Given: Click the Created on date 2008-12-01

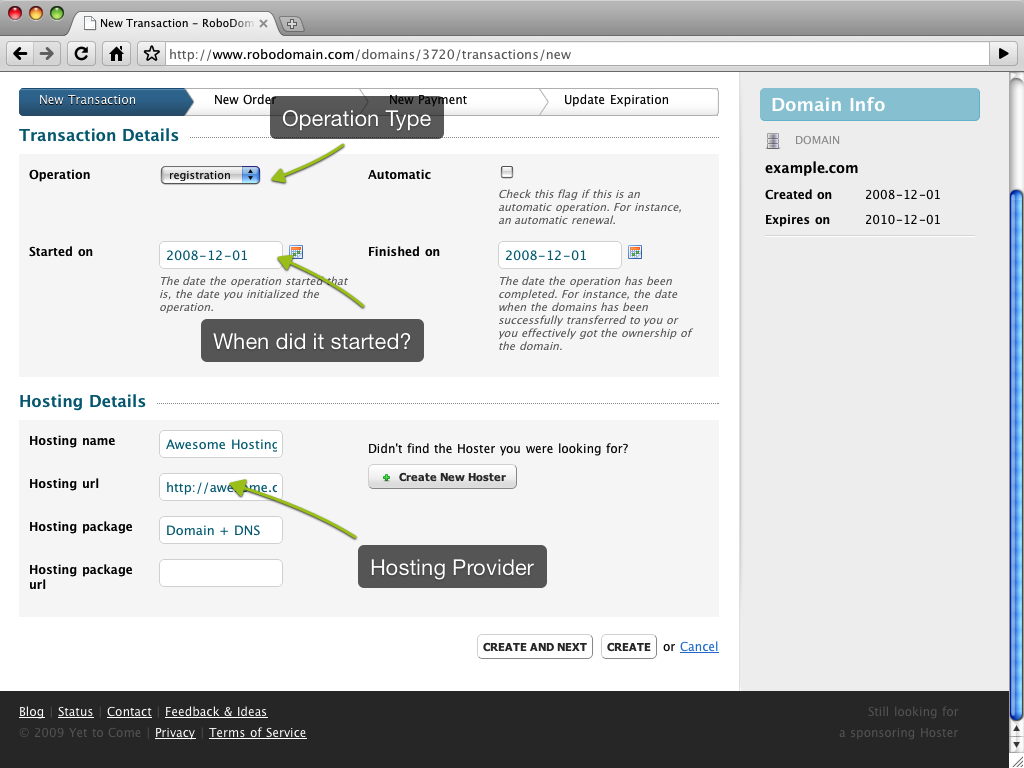Looking at the screenshot, I should pyautogui.click(x=903, y=195).
